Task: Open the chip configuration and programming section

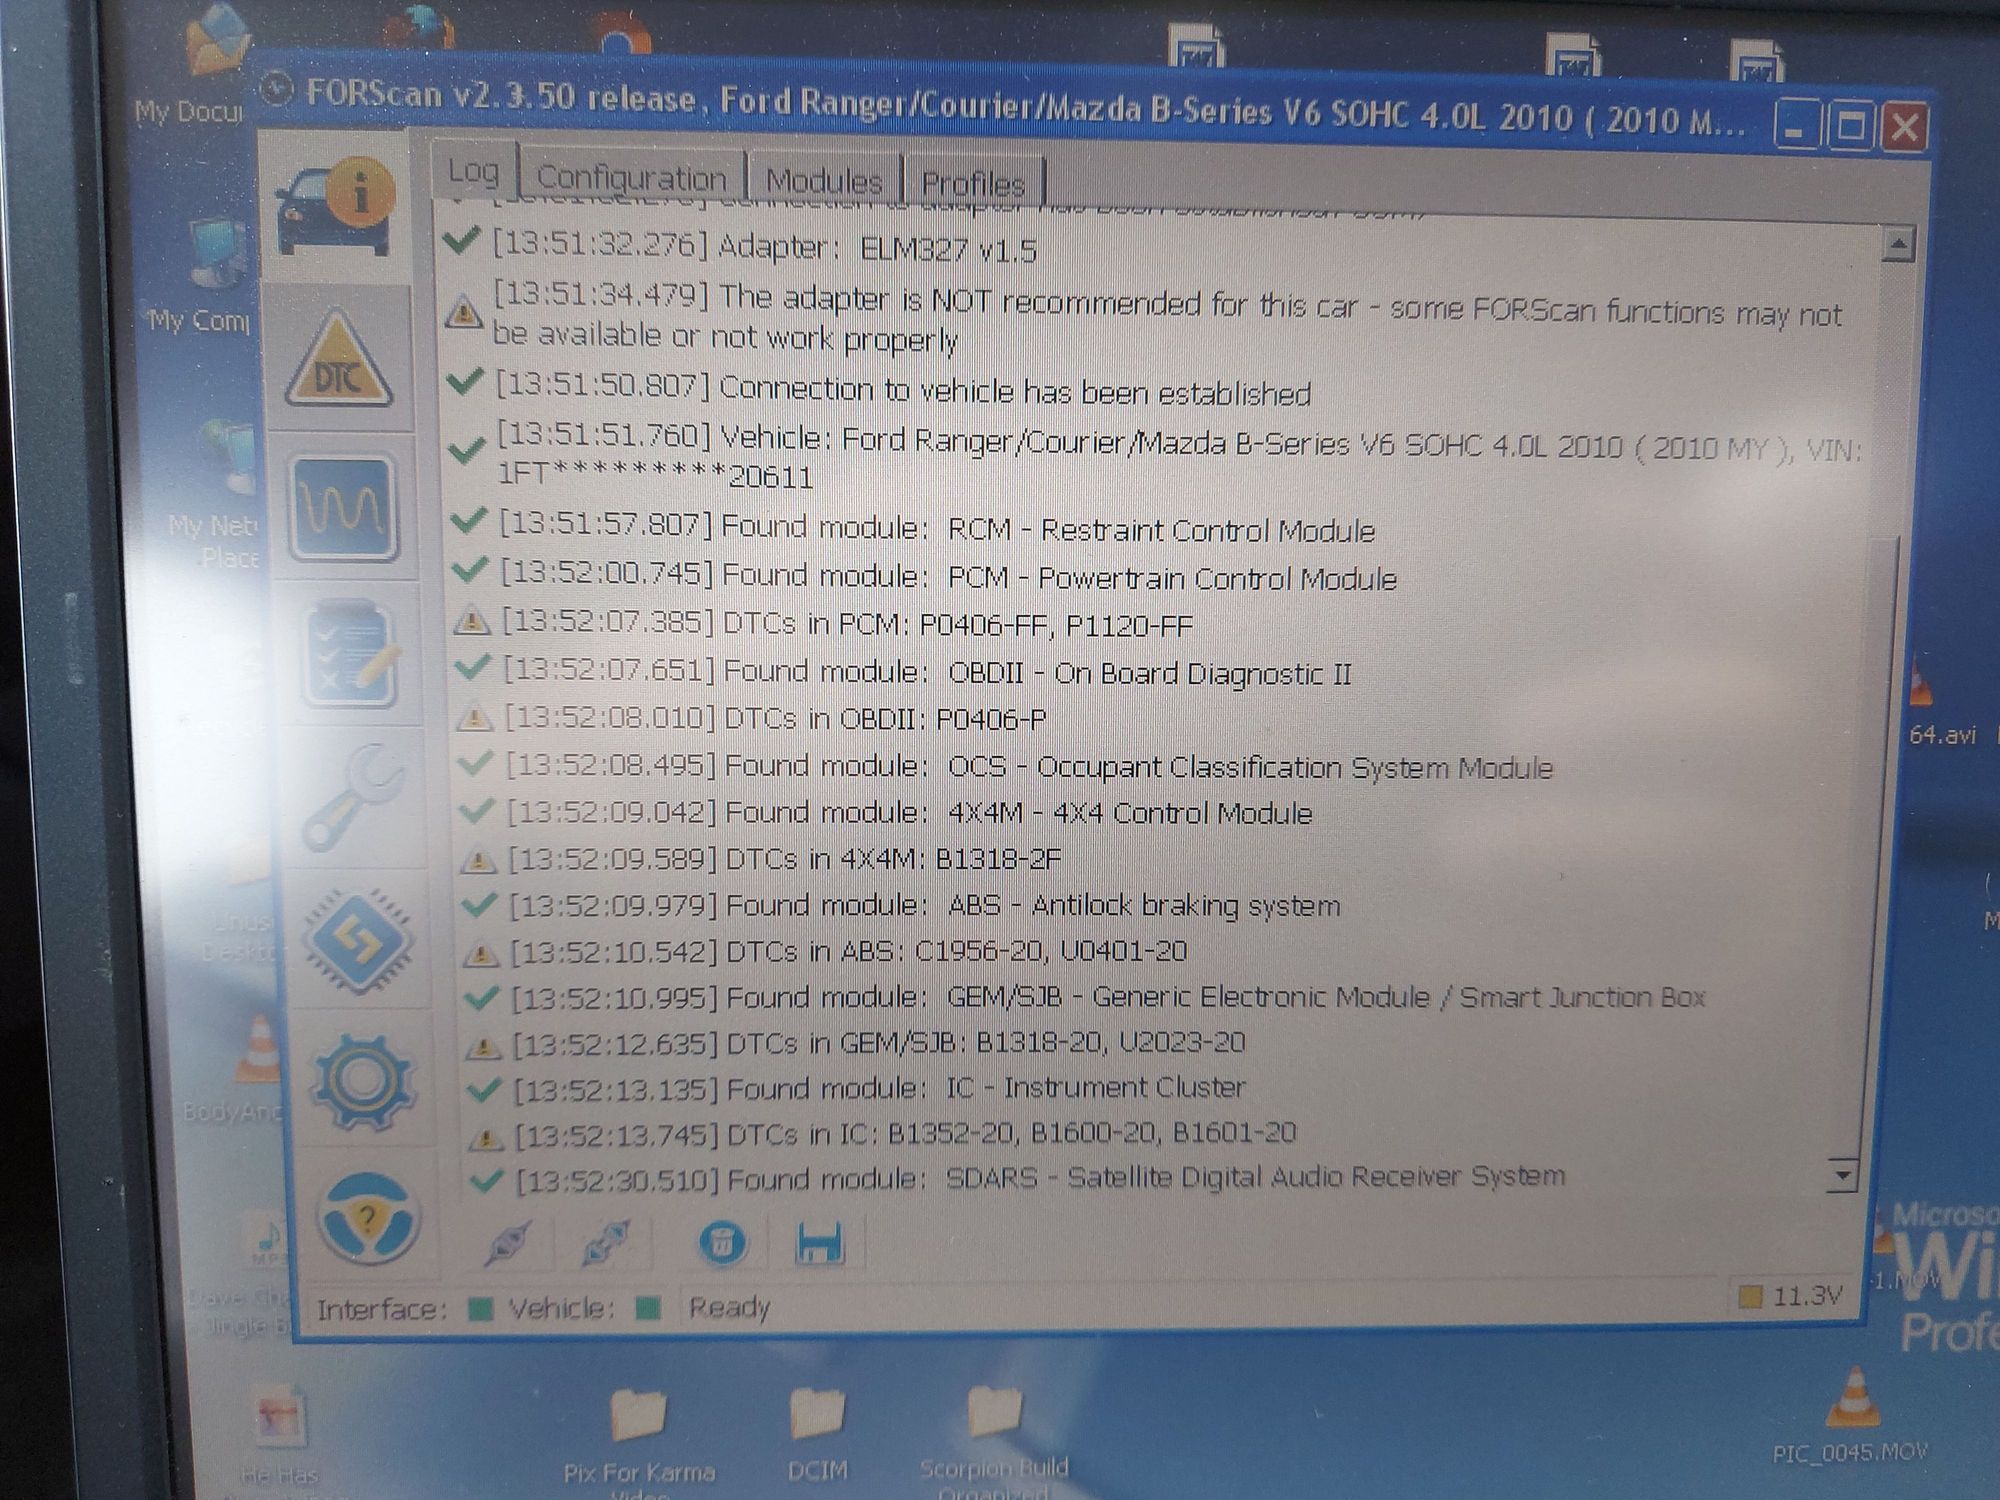Action: pyautogui.click(x=359, y=940)
